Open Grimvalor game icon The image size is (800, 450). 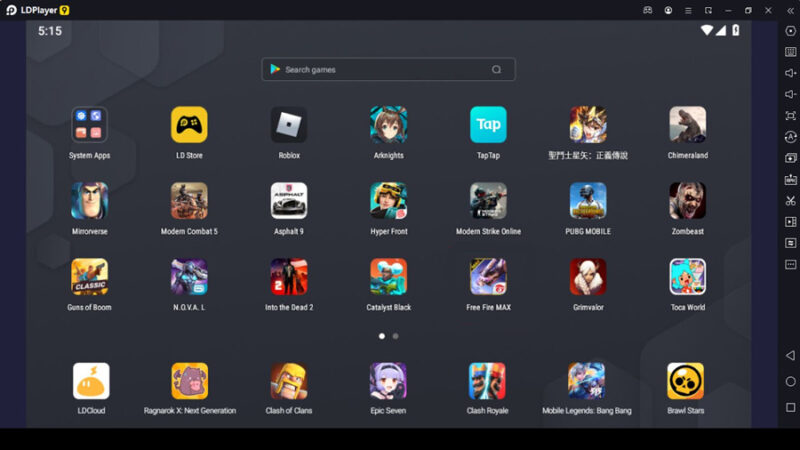click(x=588, y=277)
